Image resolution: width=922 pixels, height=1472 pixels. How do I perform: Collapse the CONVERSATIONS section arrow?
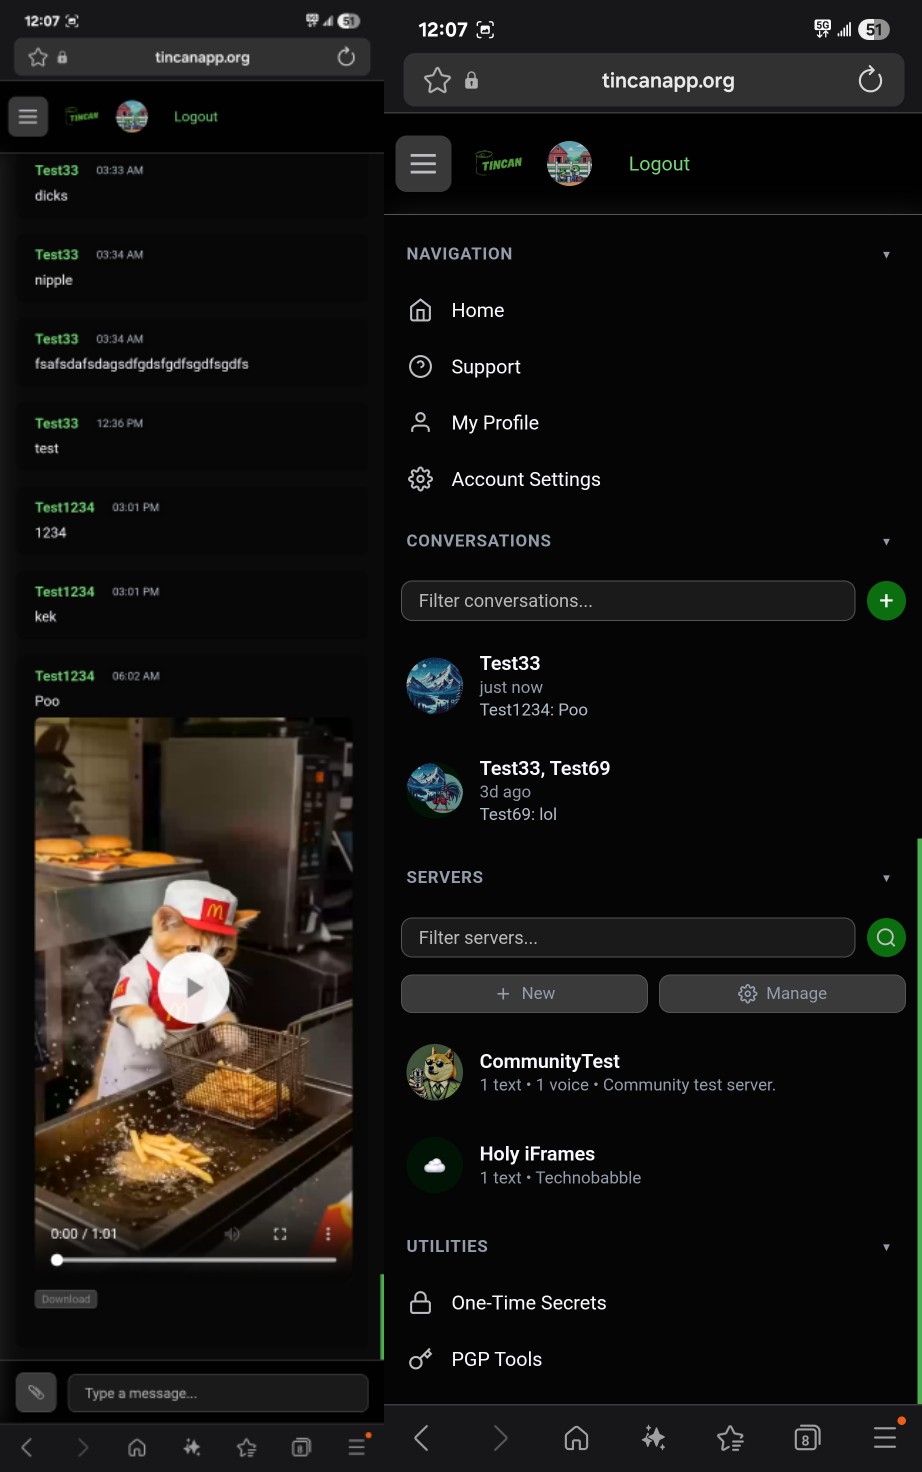coord(886,542)
